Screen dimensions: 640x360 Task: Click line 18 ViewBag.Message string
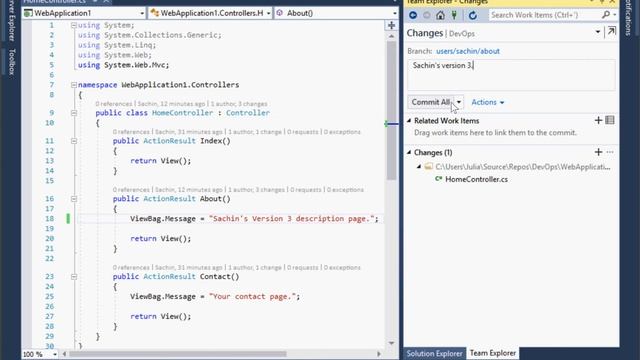click(x=292, y=219)
